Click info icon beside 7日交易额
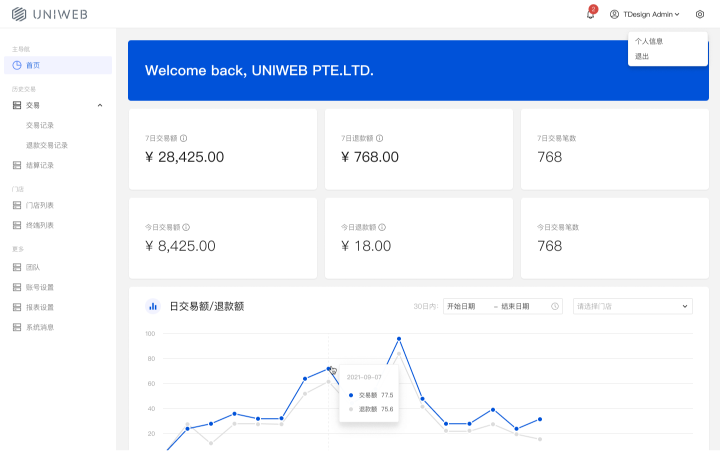 184,138
